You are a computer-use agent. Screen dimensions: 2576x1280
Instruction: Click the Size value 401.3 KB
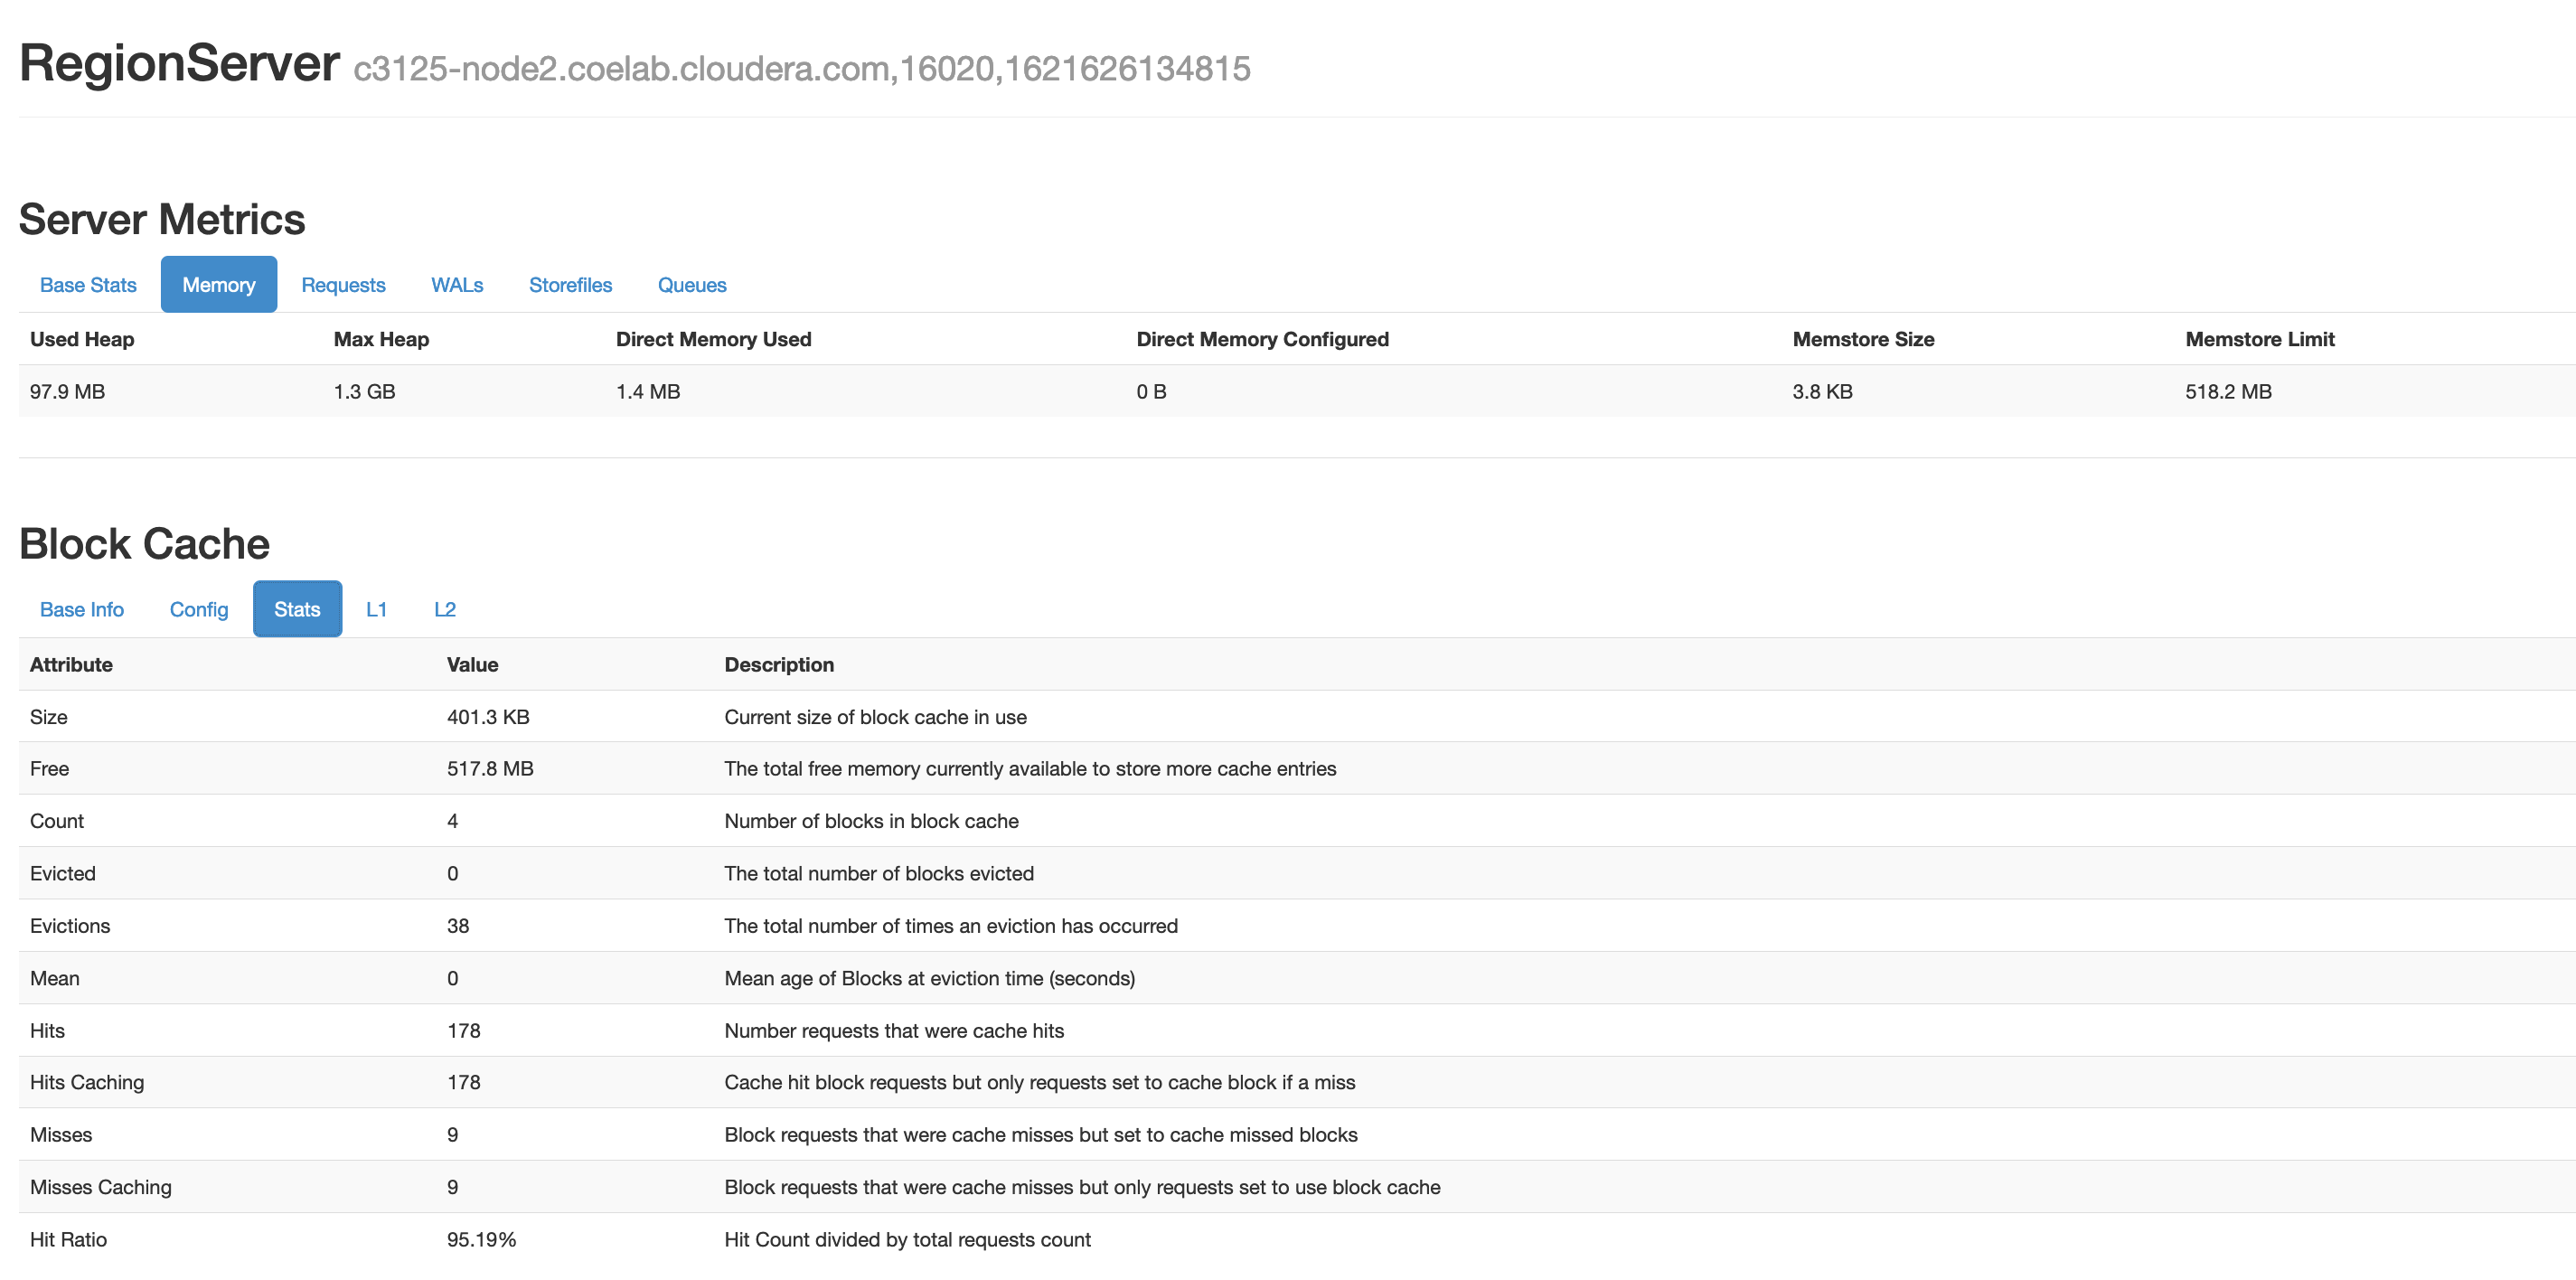coord(488,717)
